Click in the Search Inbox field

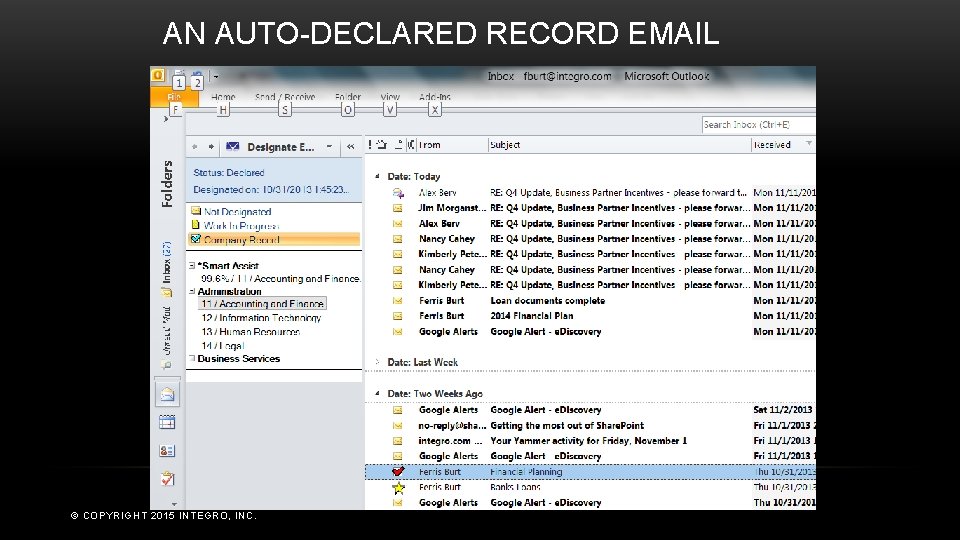(759, 124)
